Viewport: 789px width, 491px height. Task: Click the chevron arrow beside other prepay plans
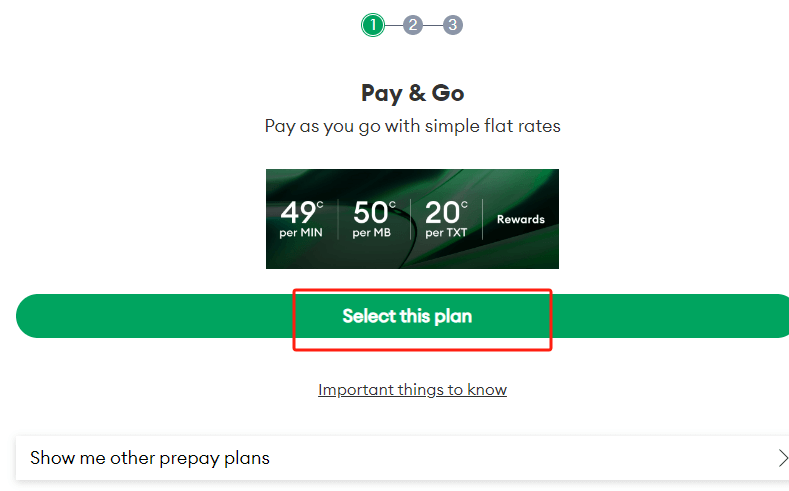click(782, 458)
